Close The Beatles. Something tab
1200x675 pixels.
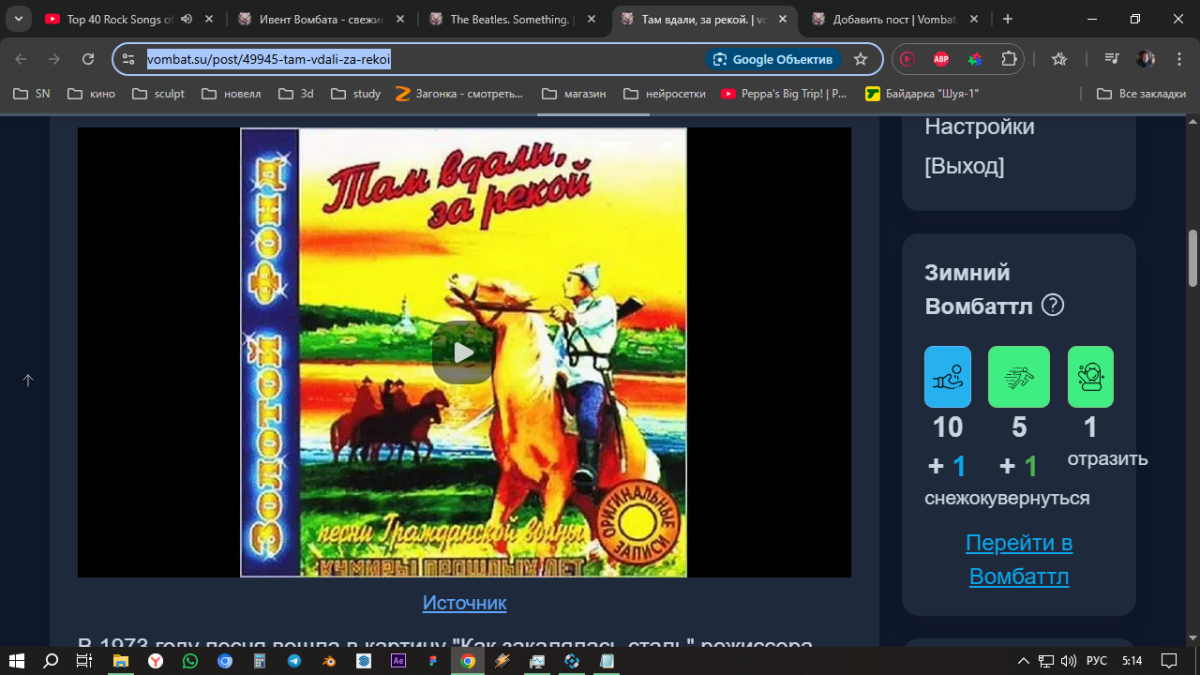coord(592,19)
